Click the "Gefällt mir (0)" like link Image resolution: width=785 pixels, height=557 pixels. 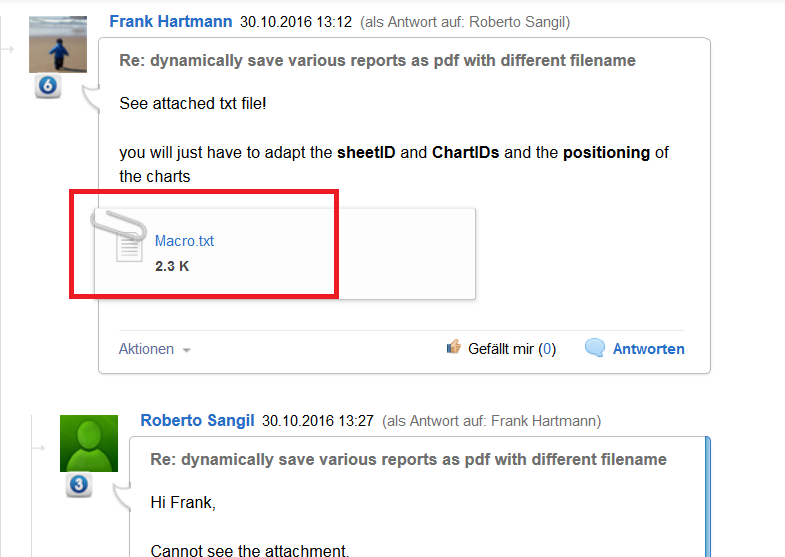pos(511,349)
